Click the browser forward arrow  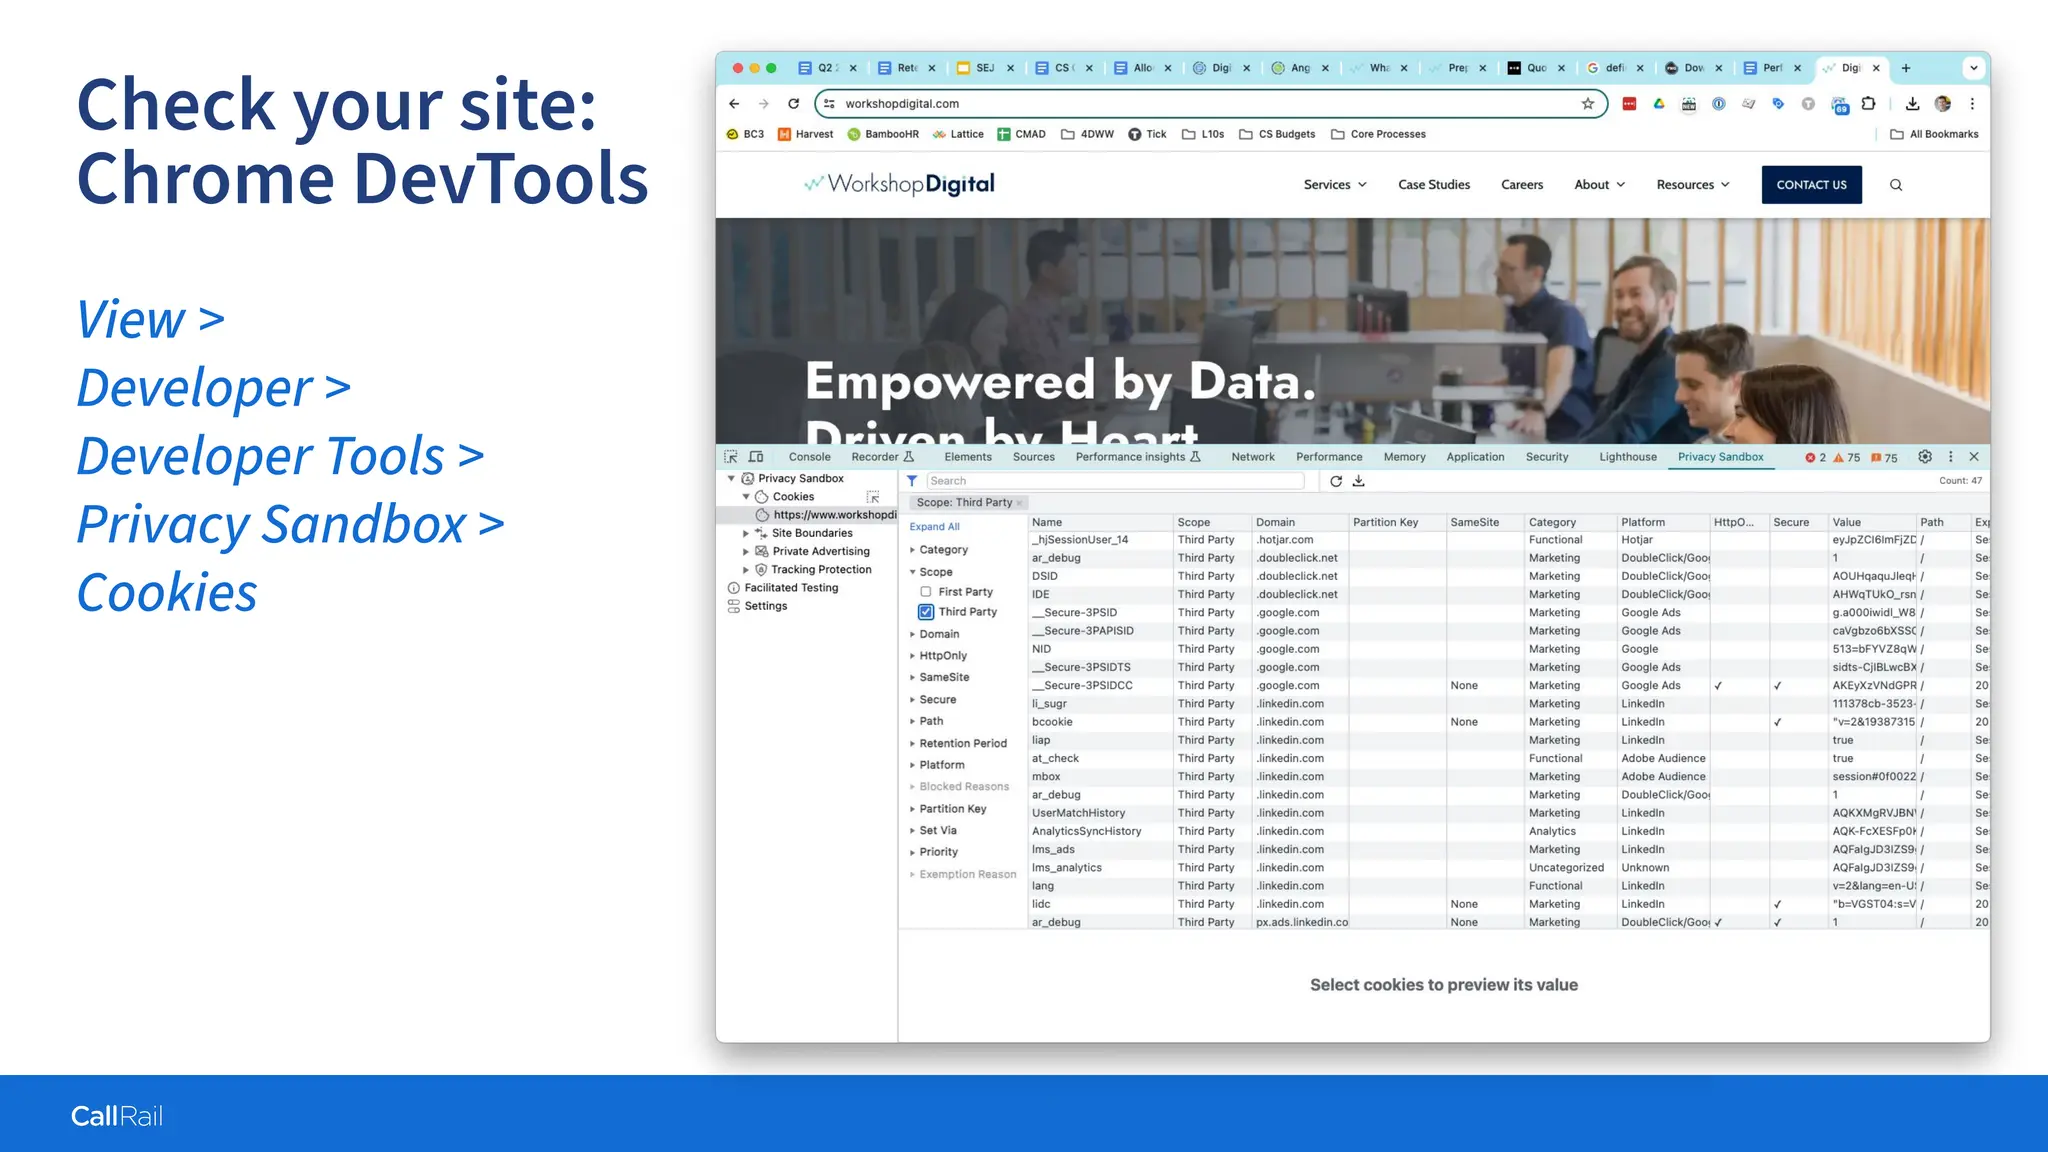[x=764, y=104]
